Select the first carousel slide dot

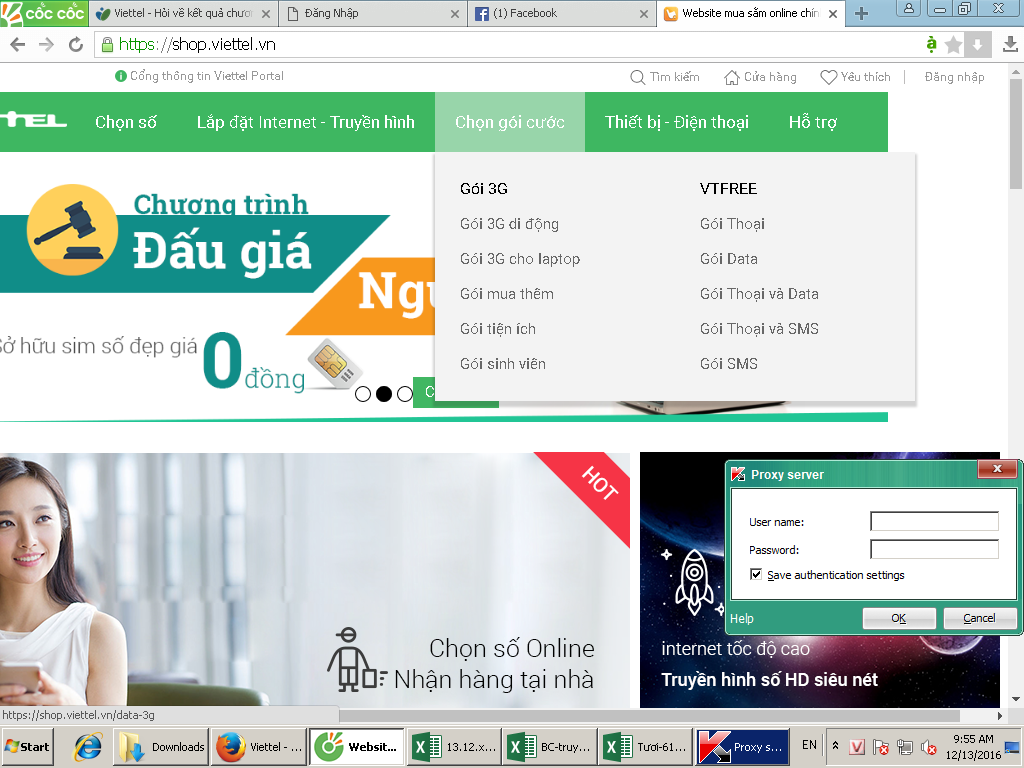click(x=363, y=394)
